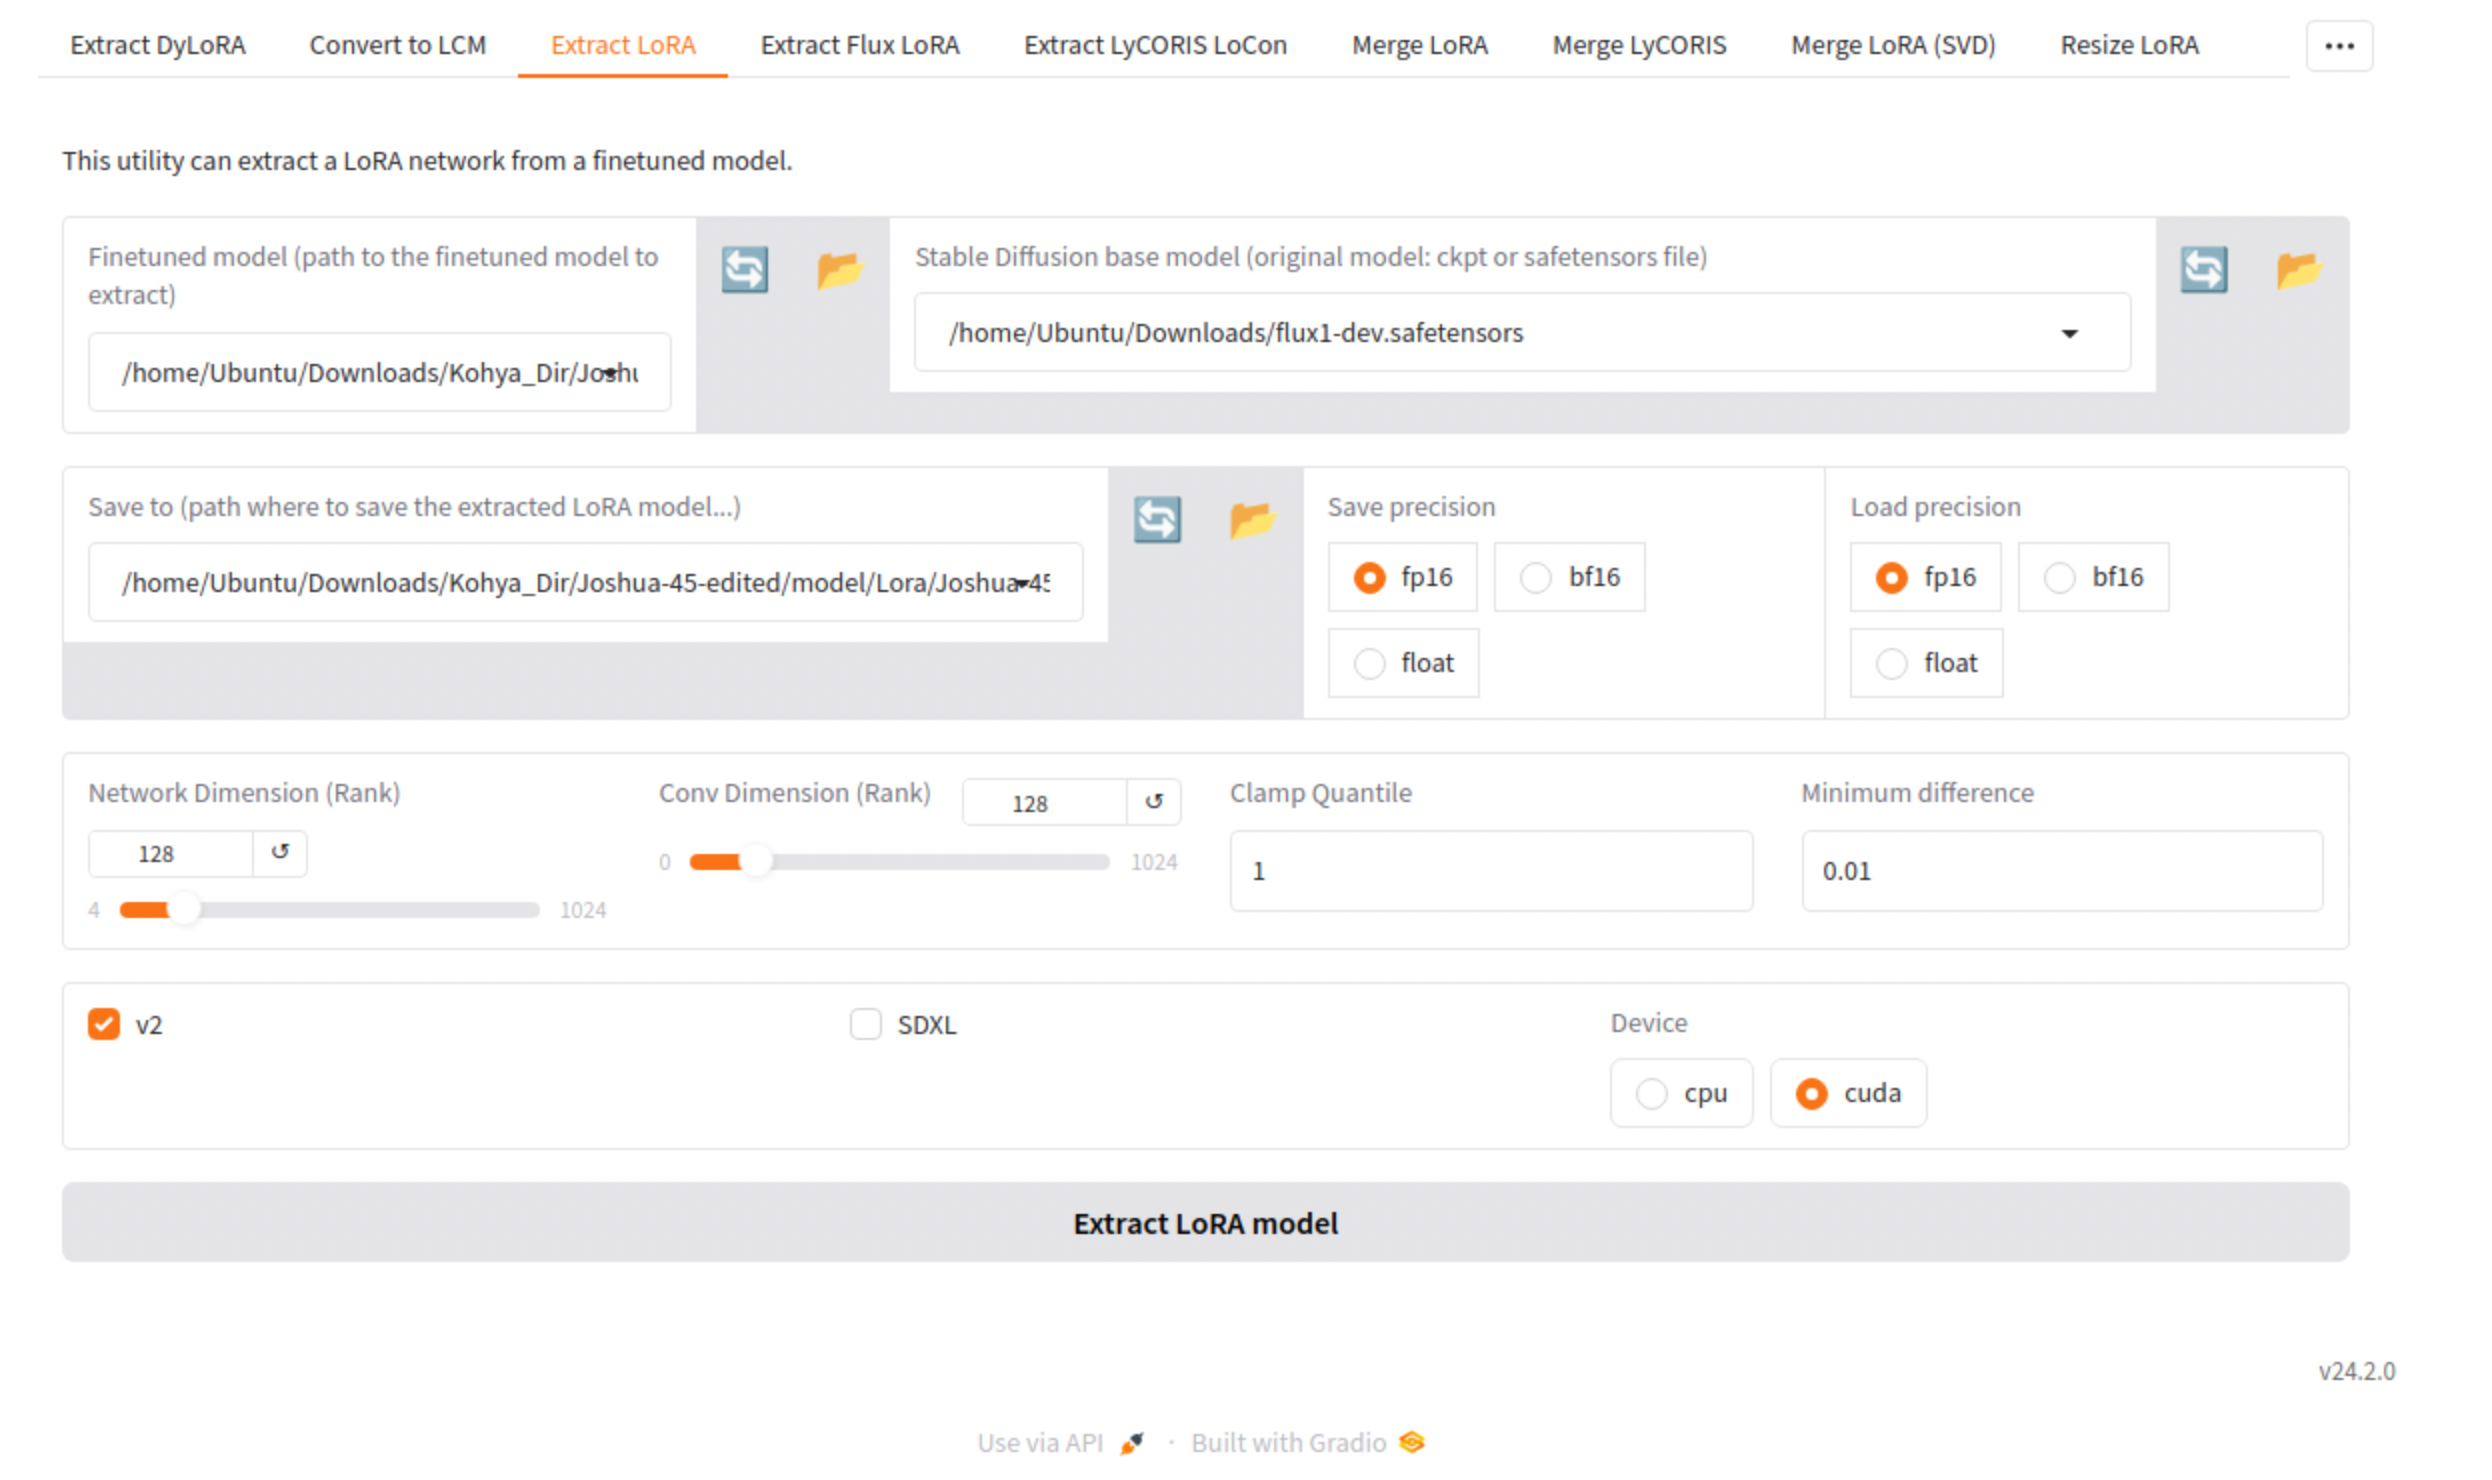Open folder browser for Save to path
2492x1480 pixels.
[1251, 520]
